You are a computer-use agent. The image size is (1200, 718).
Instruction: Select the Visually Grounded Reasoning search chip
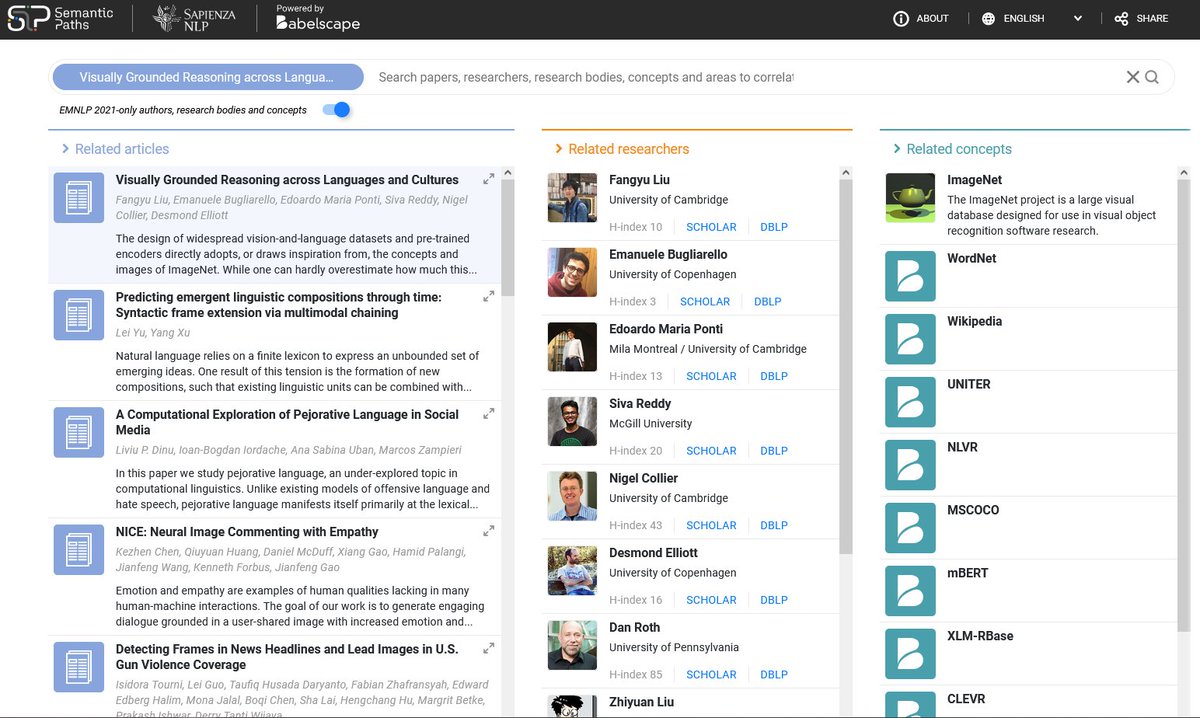tap(206, 77)
